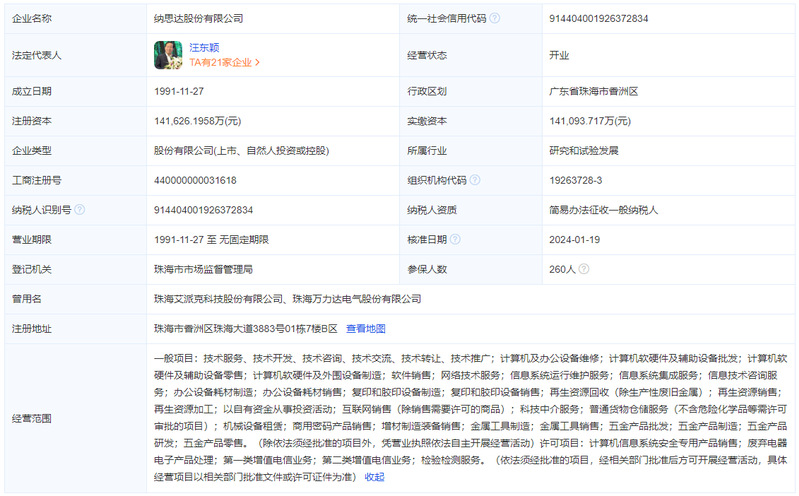Click help icon next to 统一社会信用代码
Screen dimensions: 799x496
click(494, 18)
